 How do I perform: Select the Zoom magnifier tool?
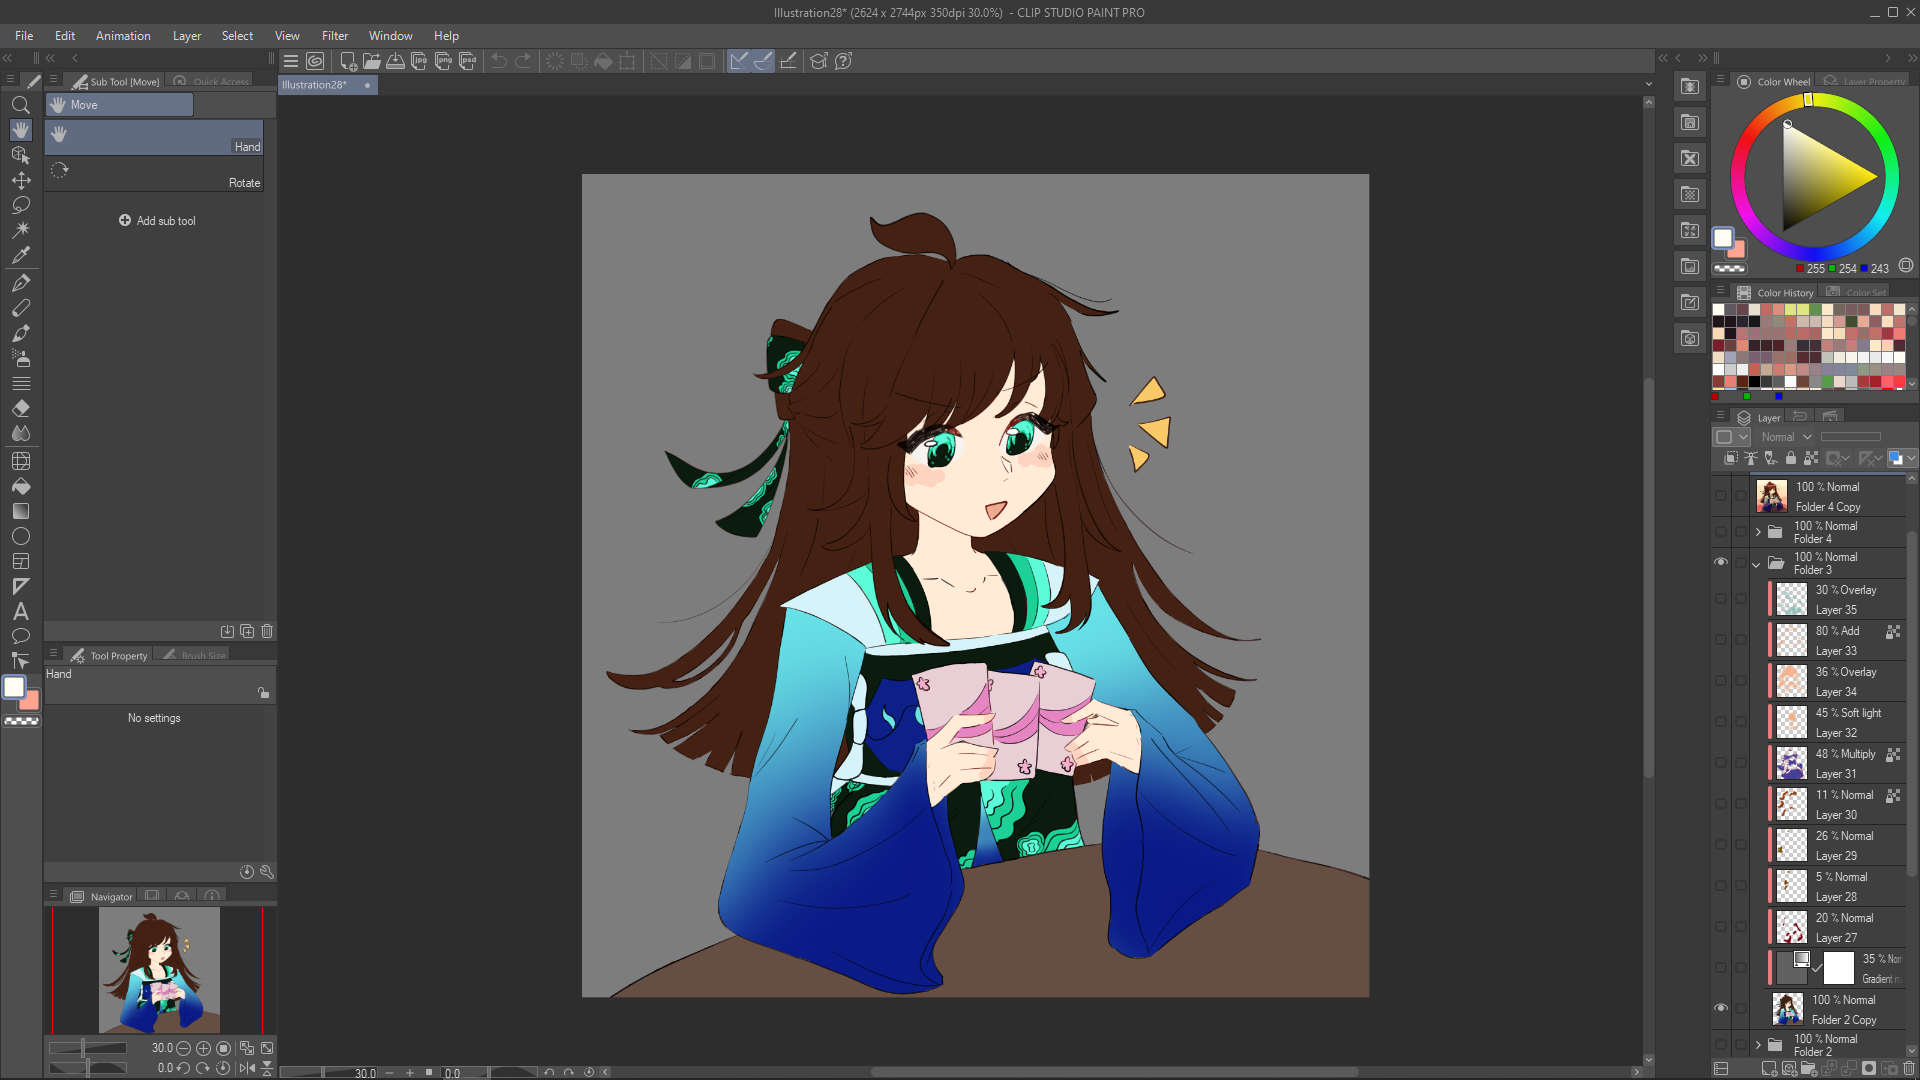pyautogui.click(x=20, y=105)
